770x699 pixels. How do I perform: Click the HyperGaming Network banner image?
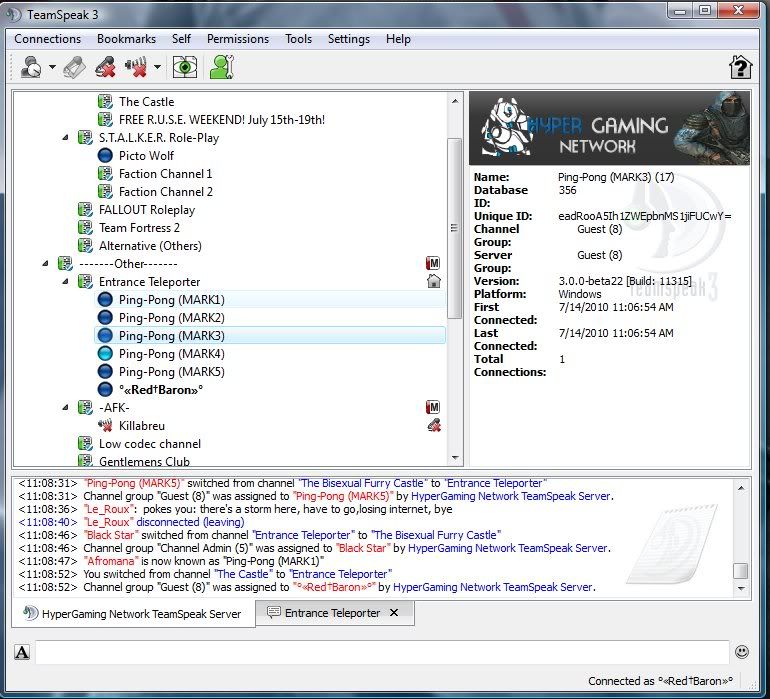609,128
